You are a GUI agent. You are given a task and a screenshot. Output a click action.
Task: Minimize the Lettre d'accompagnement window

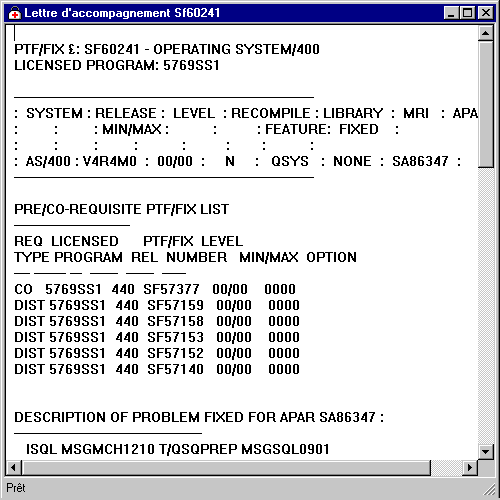point(452,13)
